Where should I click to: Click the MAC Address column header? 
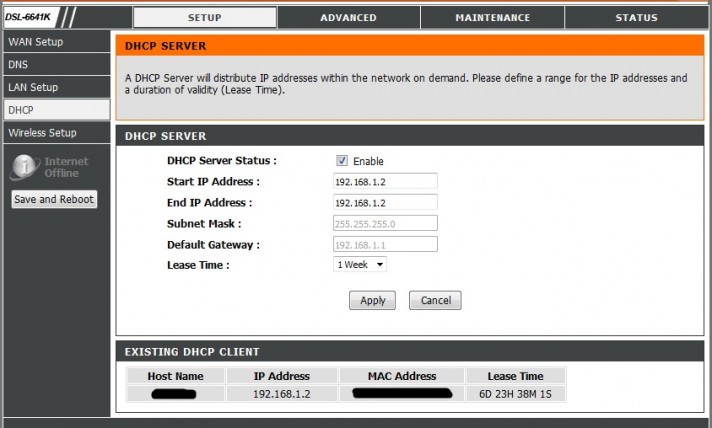pyautogui.click(x=402, y=376)
